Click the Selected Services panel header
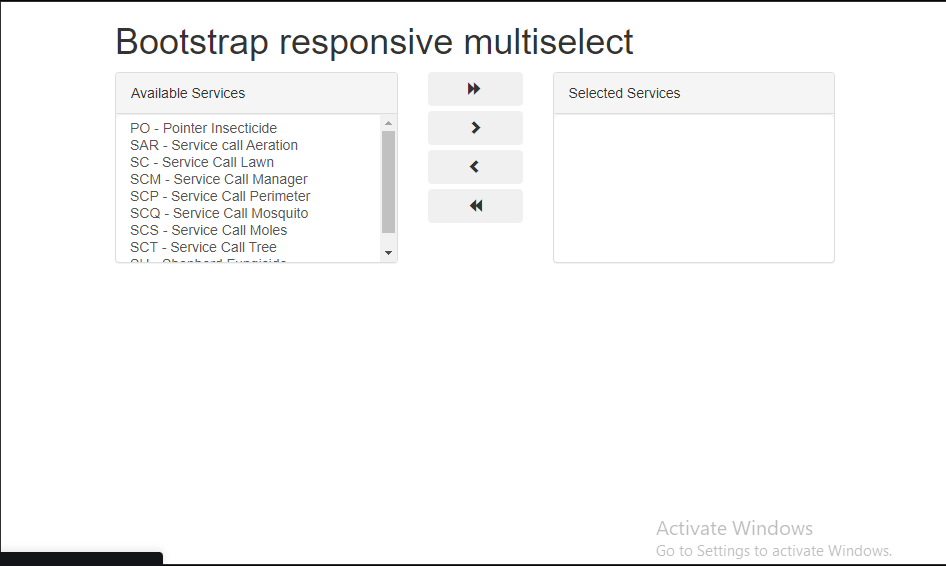This screenshot has width=946, height=566. pyautogui.click(x=694, y=93)
